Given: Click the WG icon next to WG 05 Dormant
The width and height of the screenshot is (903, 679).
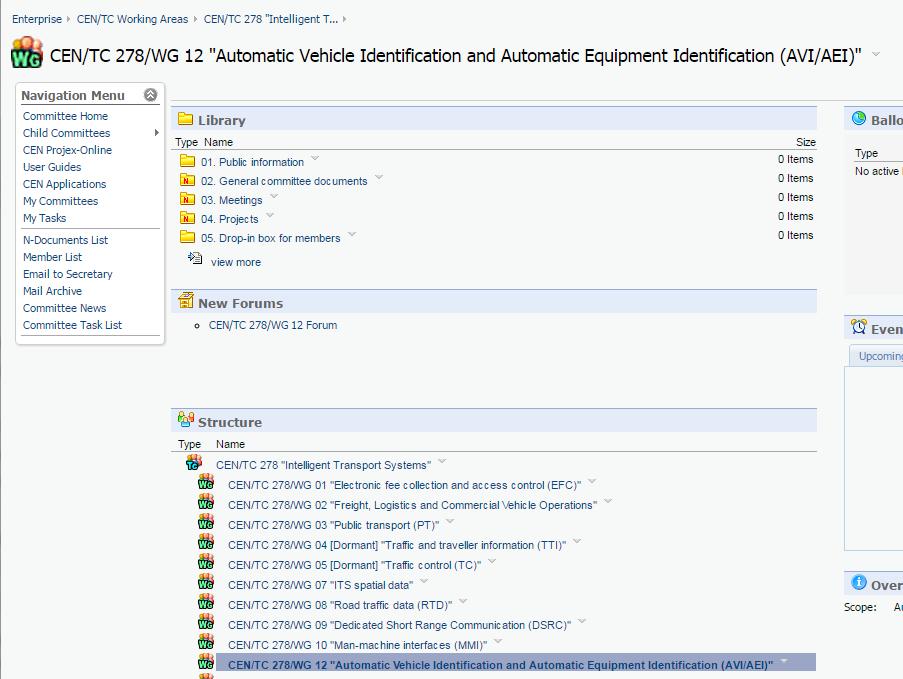Looking at the screenshot, I should click(x=206, y=562).
